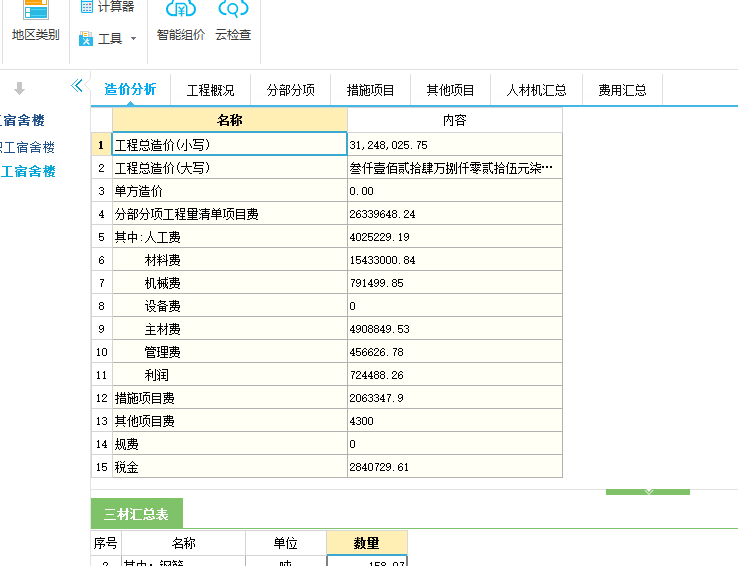Select the 主材费 cell
This screenshot has height=566, width=738.
[230, 329]
